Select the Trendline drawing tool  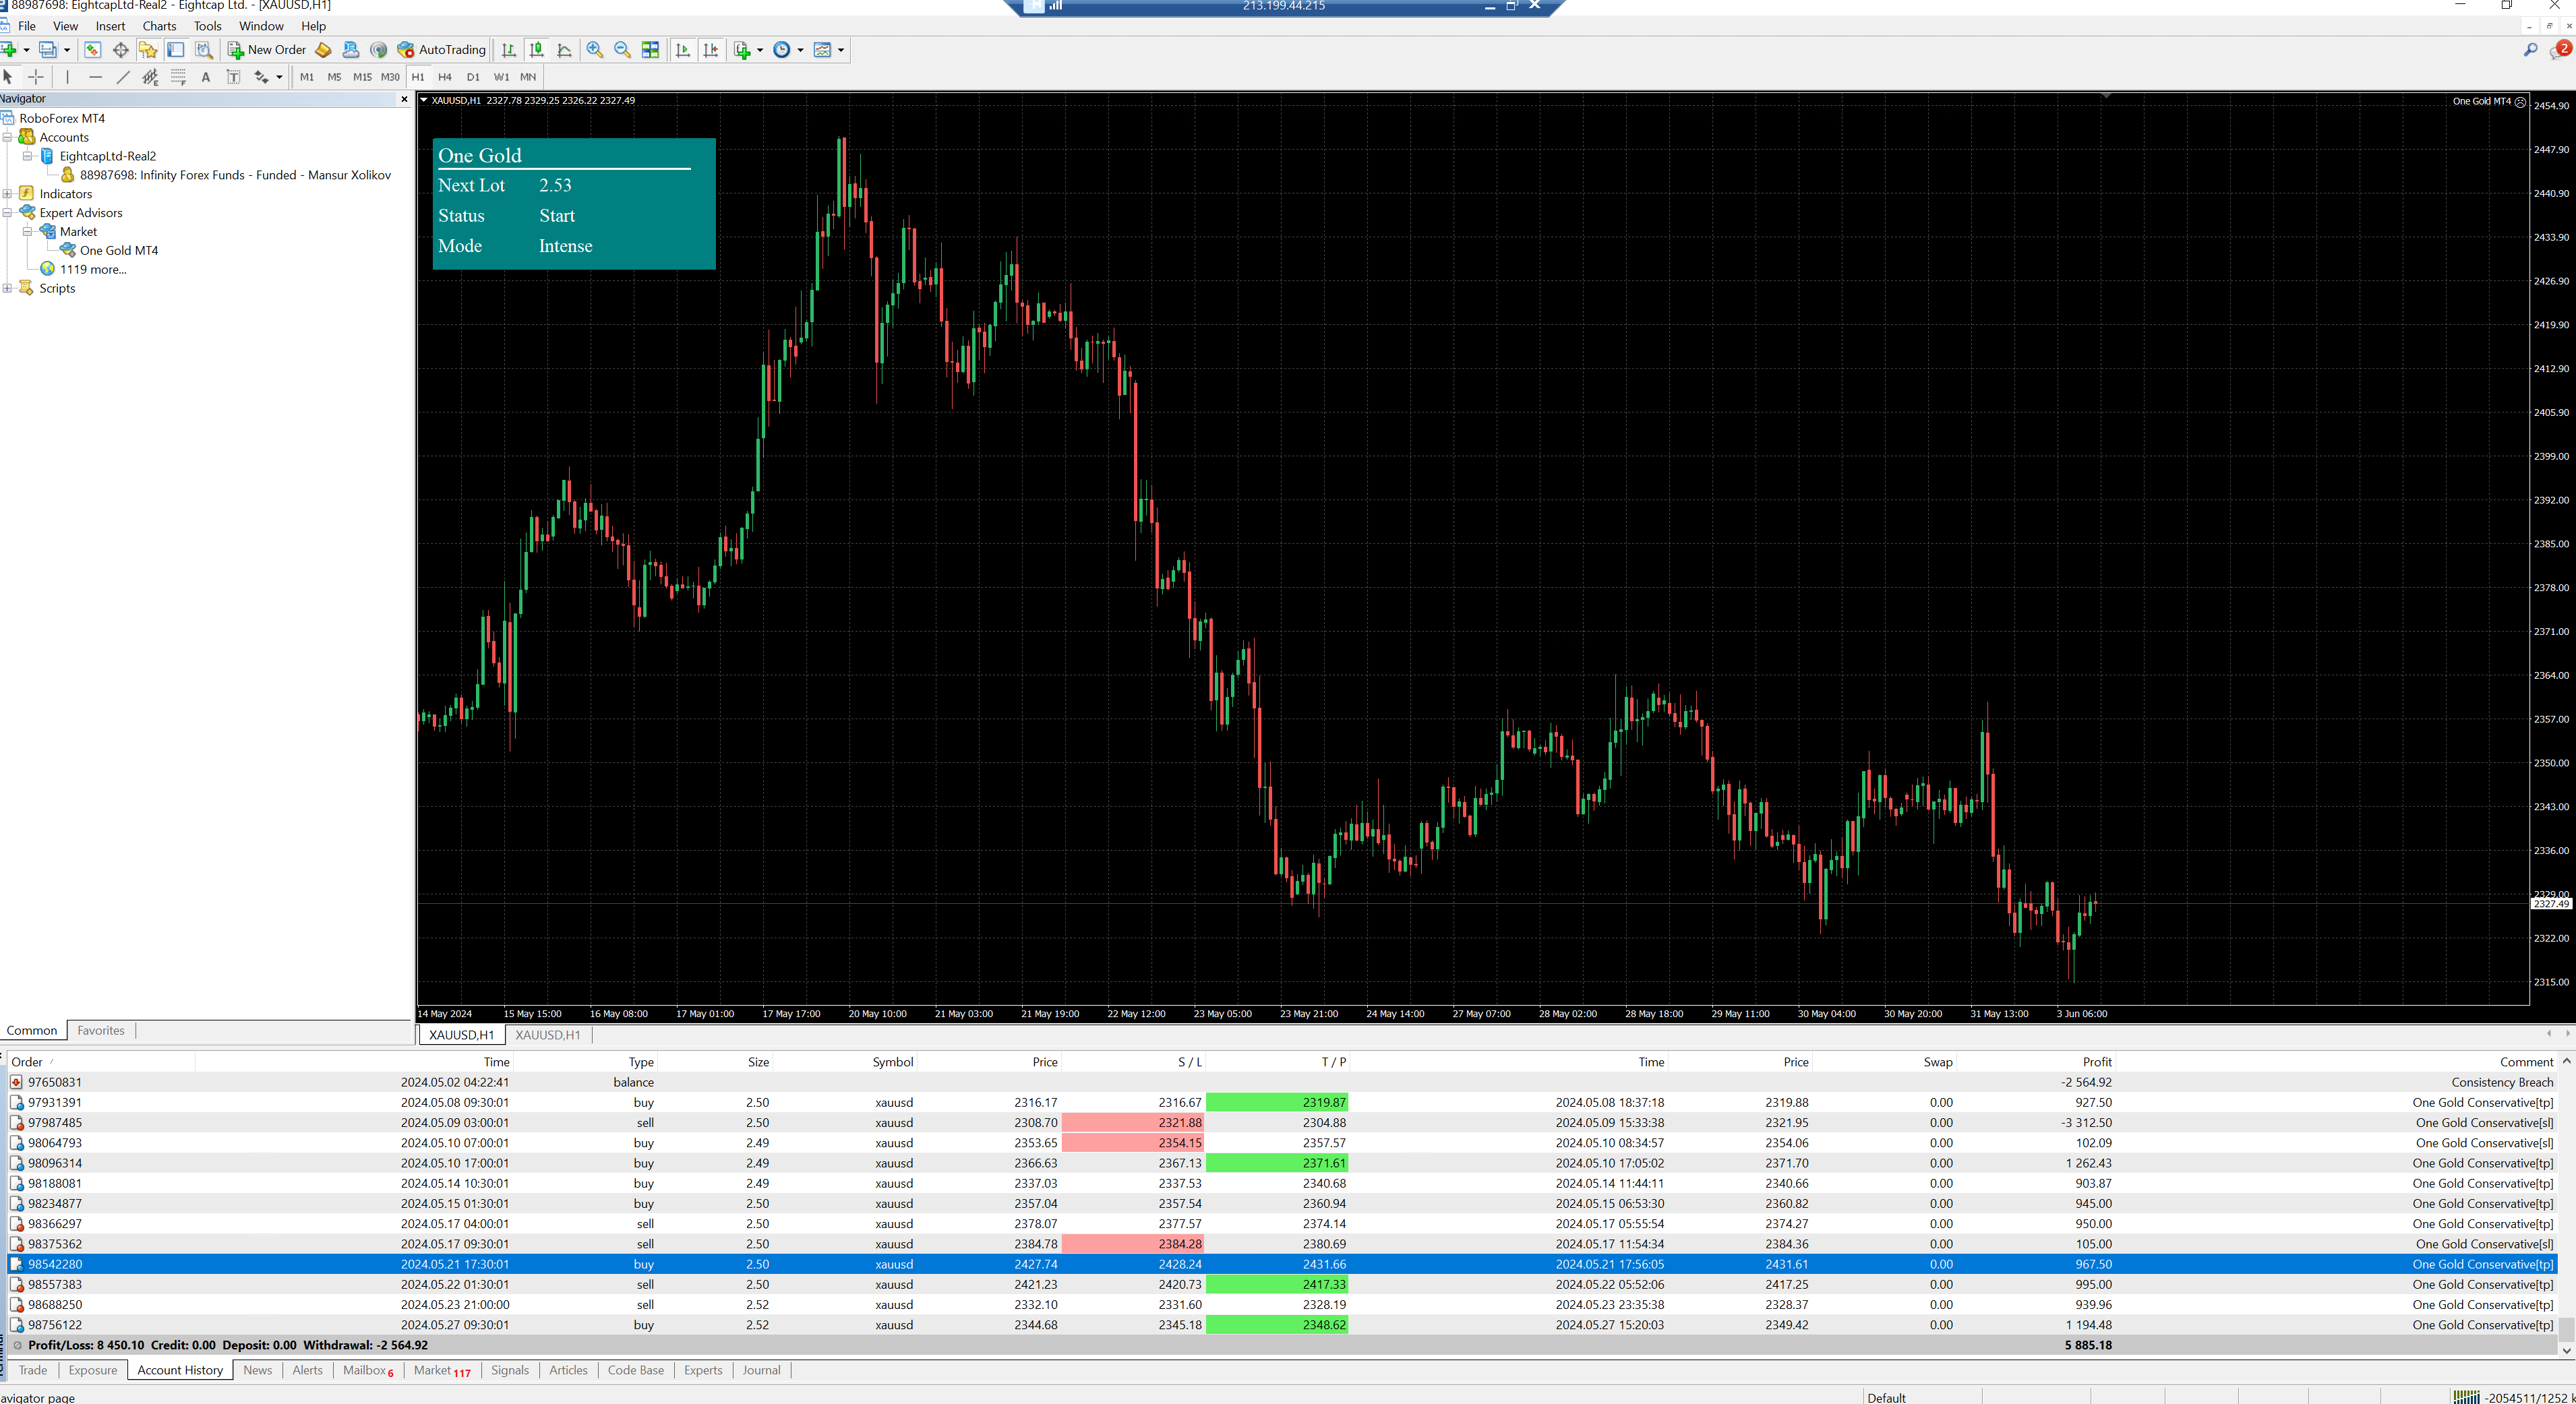[123, 77]
